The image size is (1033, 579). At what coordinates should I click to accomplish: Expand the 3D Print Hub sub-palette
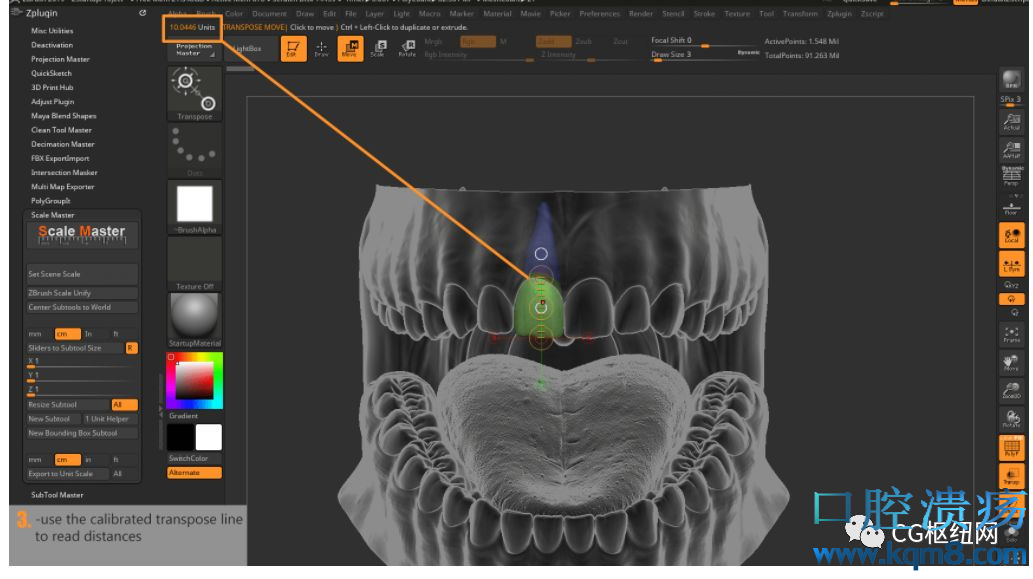pyautogui.click(x=52, y=88)
